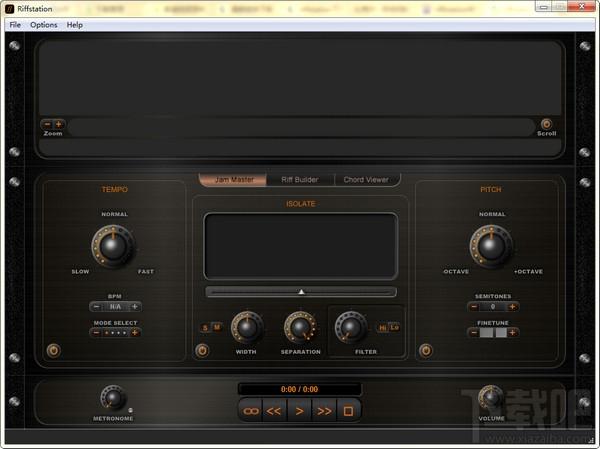Select the Hi filter button
This screenshot has width=600, height=449.
pyautogui.click(x=383, y=328)
